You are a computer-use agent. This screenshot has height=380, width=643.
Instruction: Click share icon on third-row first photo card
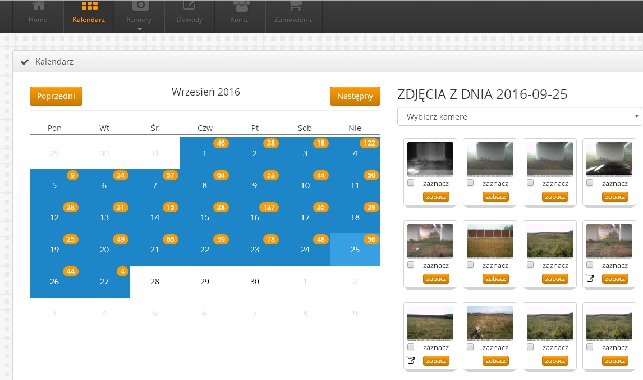[411, 360]
